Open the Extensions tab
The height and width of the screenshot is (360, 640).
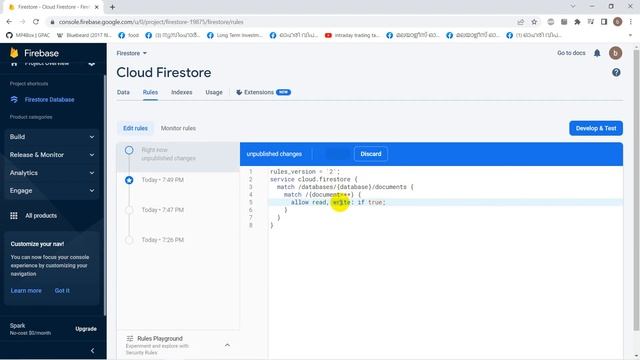pyautogui.click(x=263, y=92)
